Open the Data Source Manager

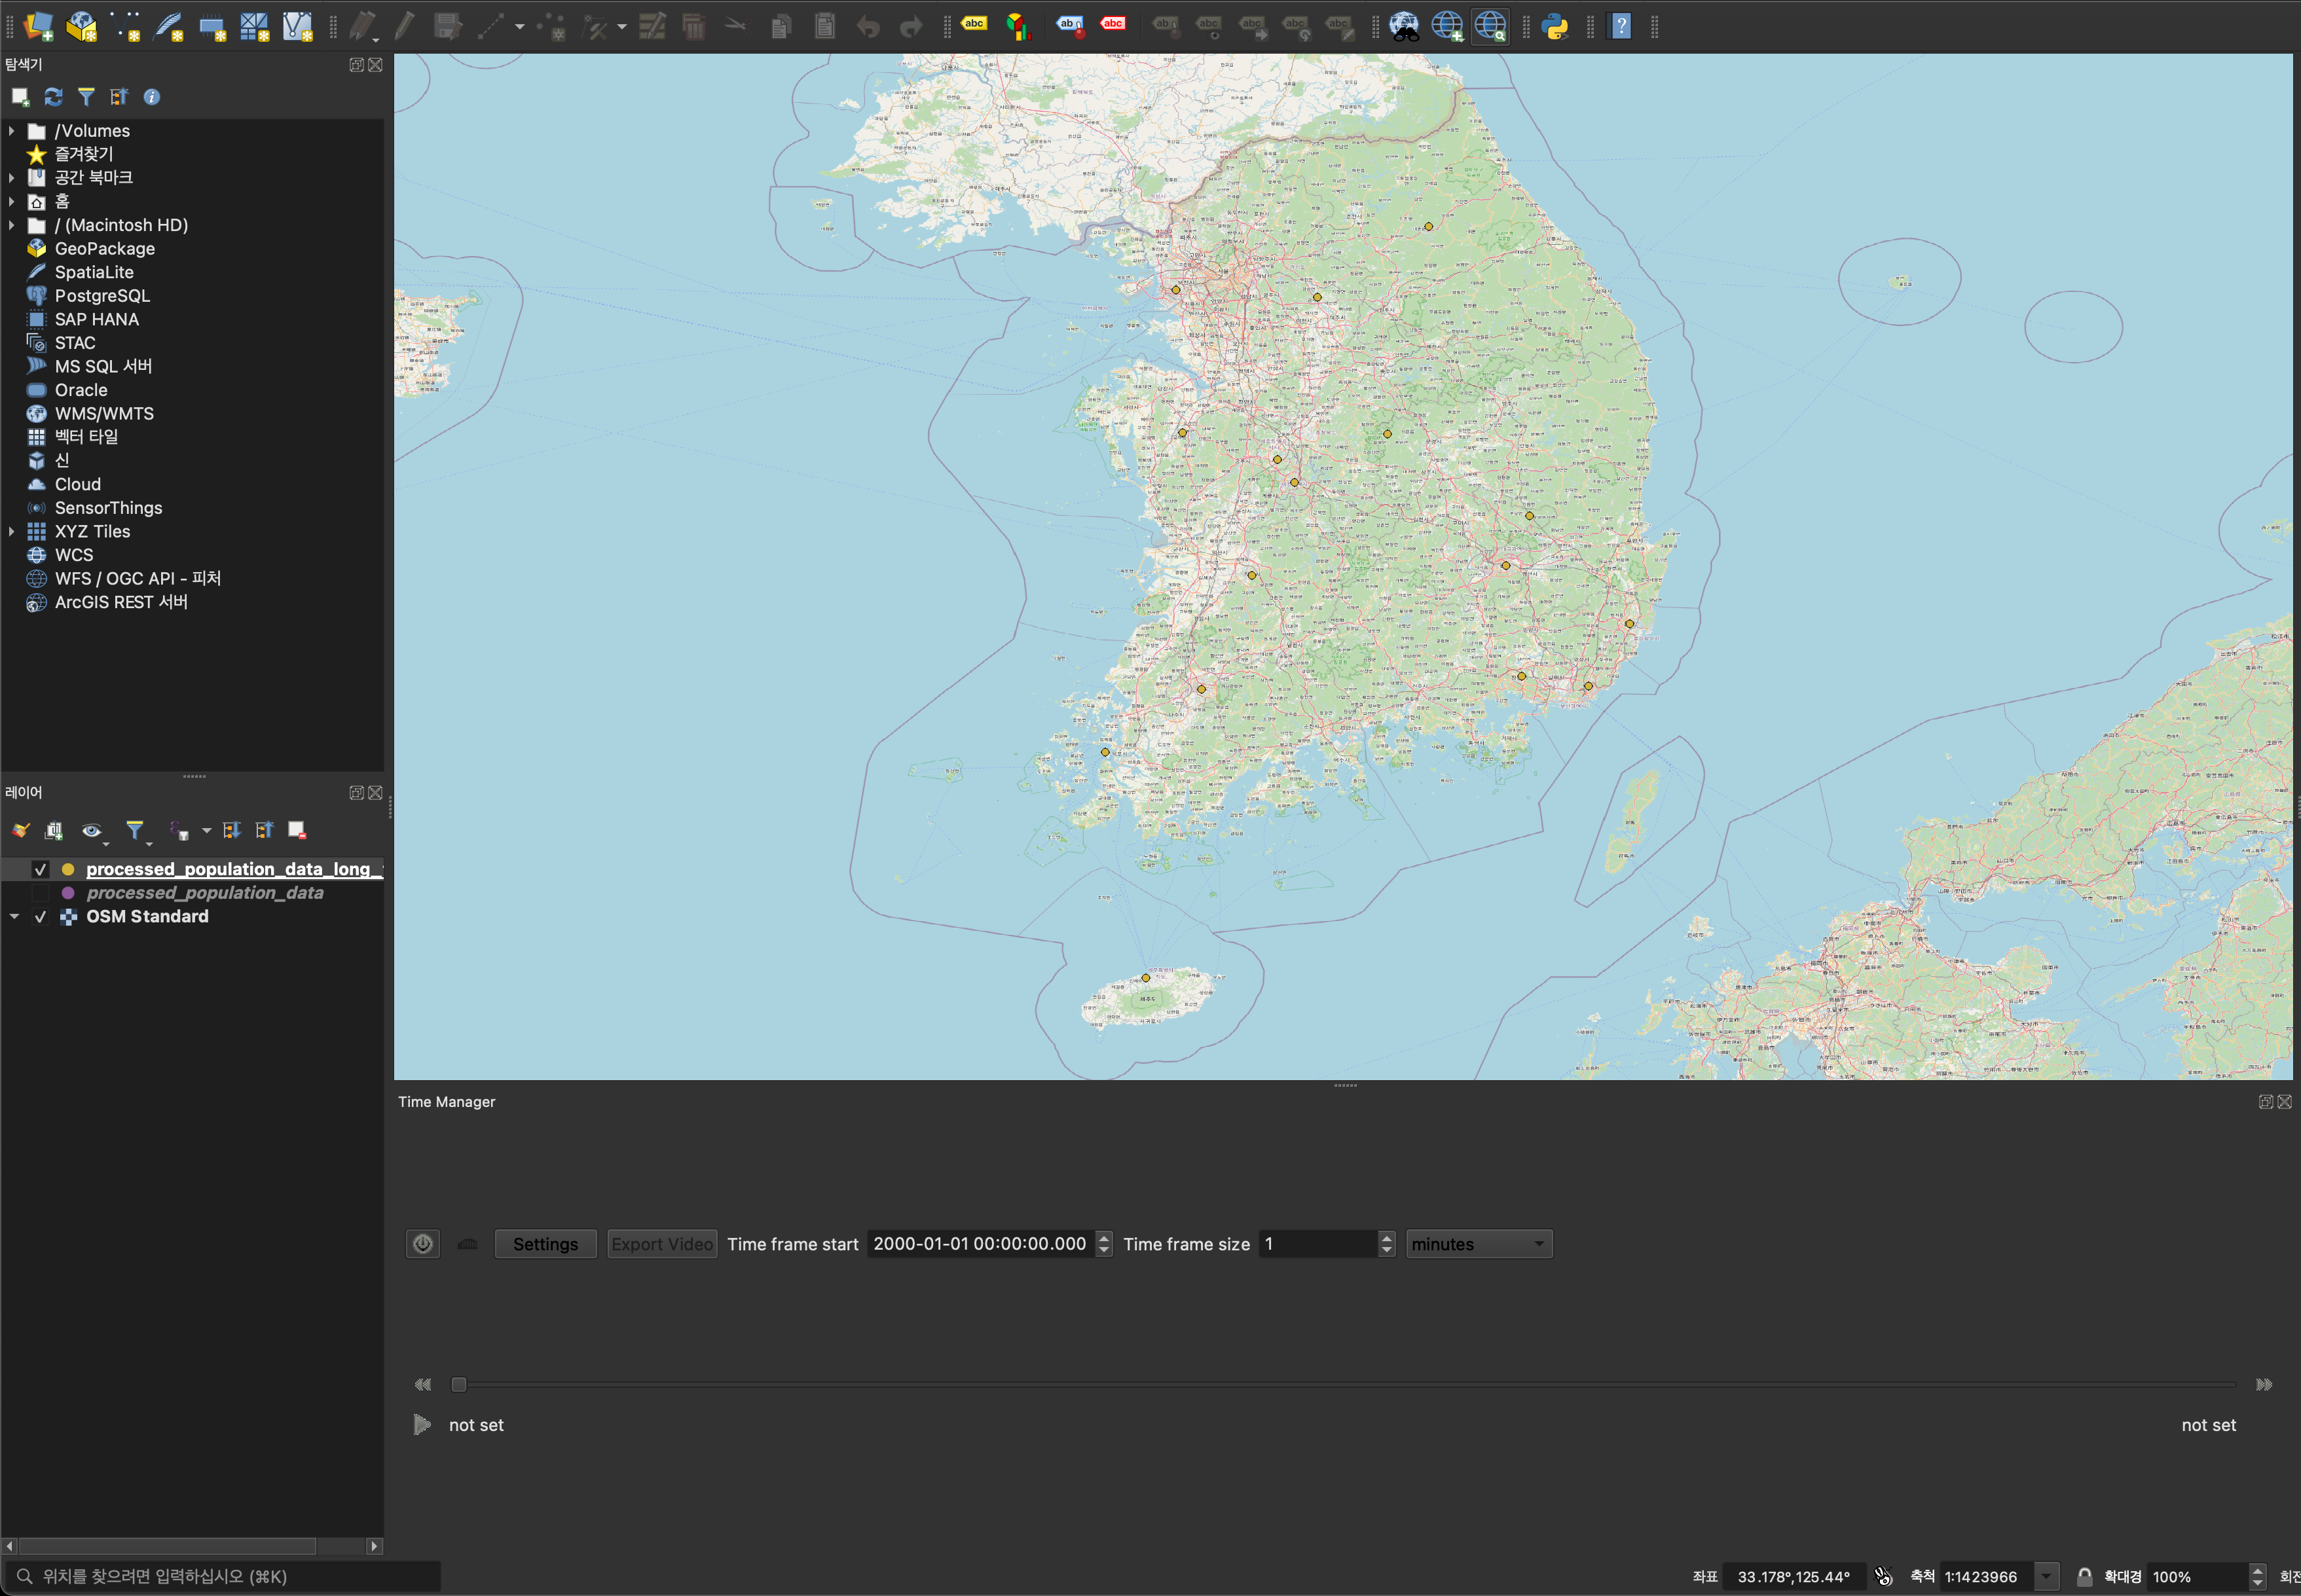pyautogui.click(x=38, y=26)
